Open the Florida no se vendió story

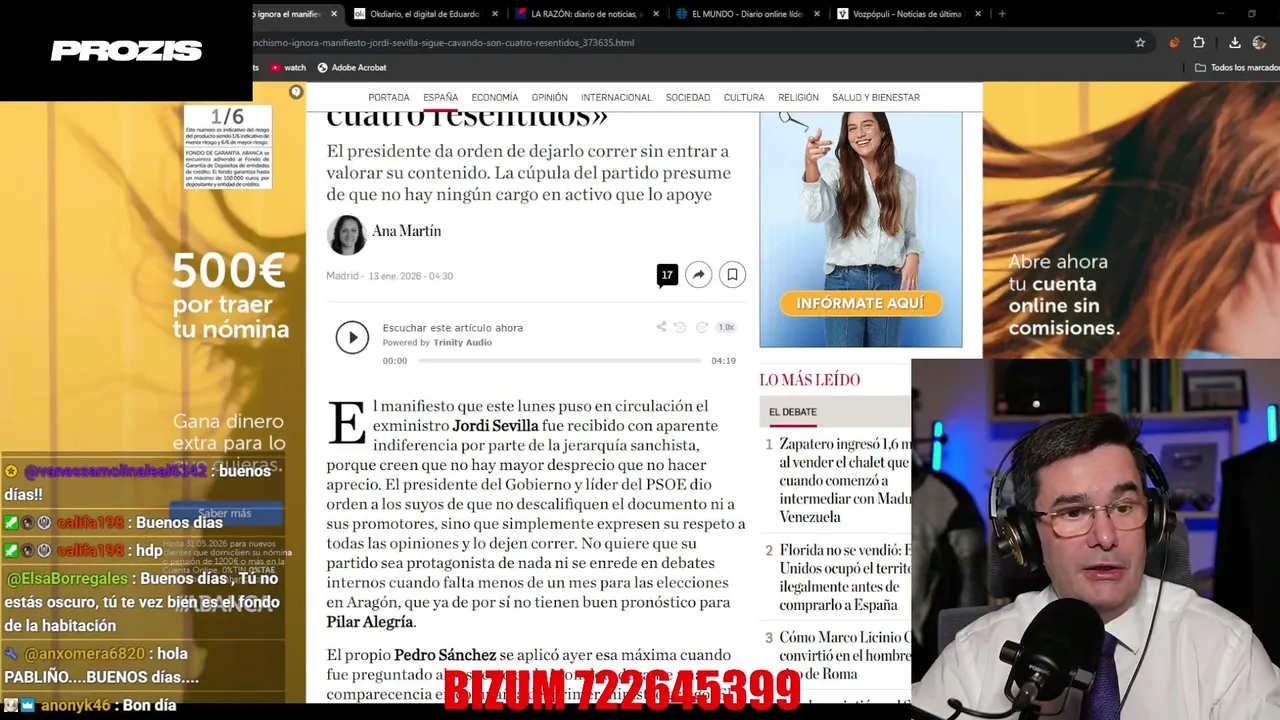pos(845,578)
